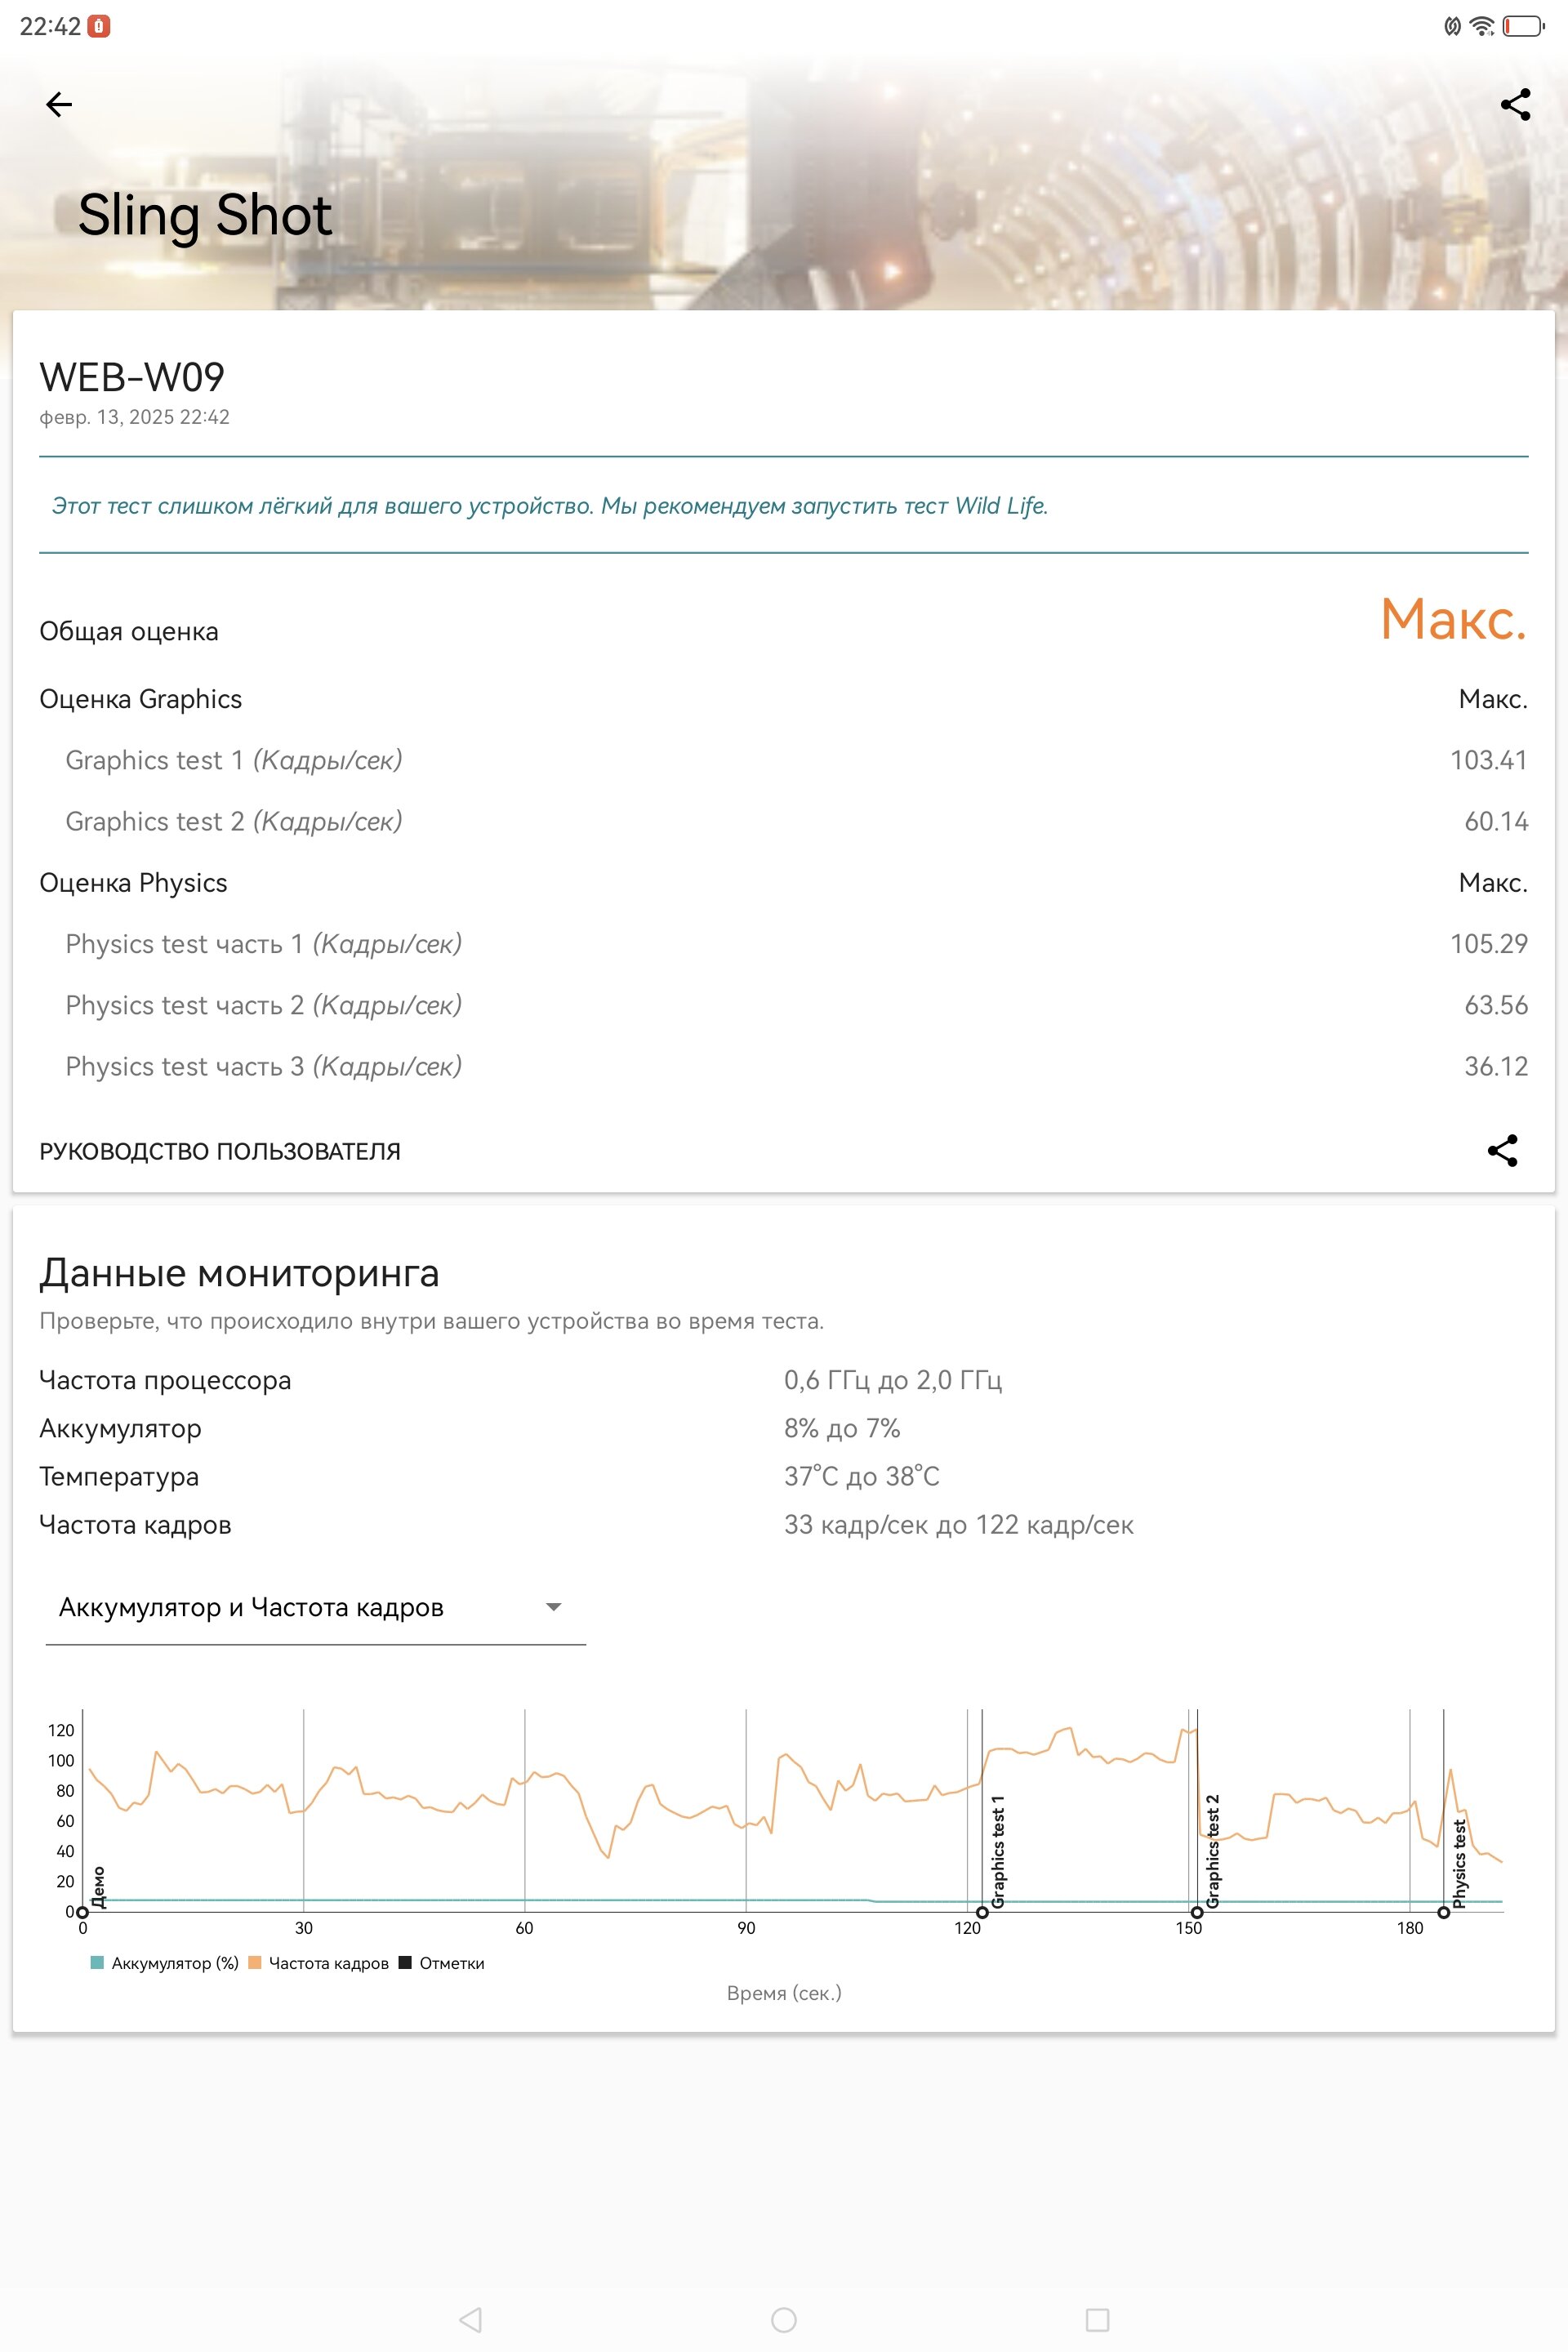Viewport: 1568px width, 2352px height.
Task: Tap the Wi-Fi status icon
Action: click(1482, 26)
